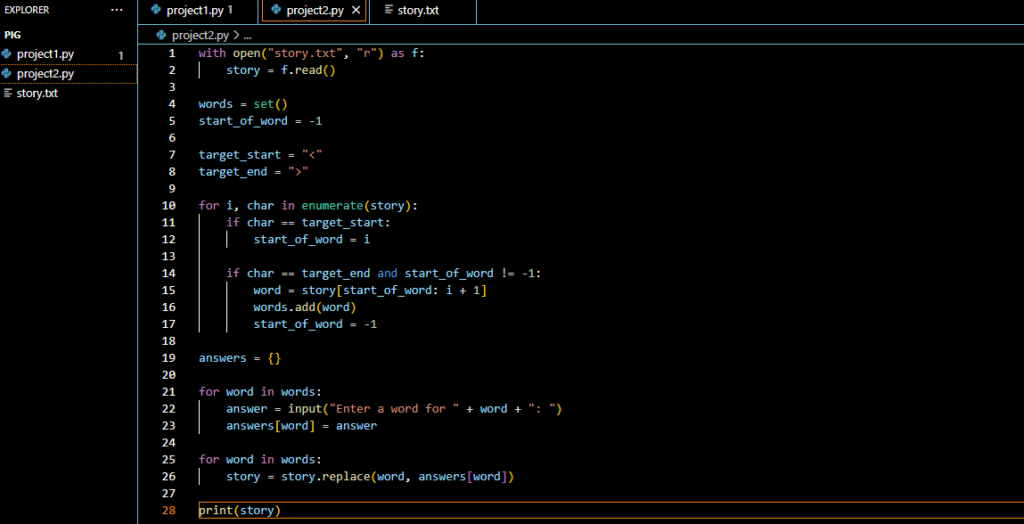
Task: Click Python icon on project2.py tab
Action: click(276, 11)
